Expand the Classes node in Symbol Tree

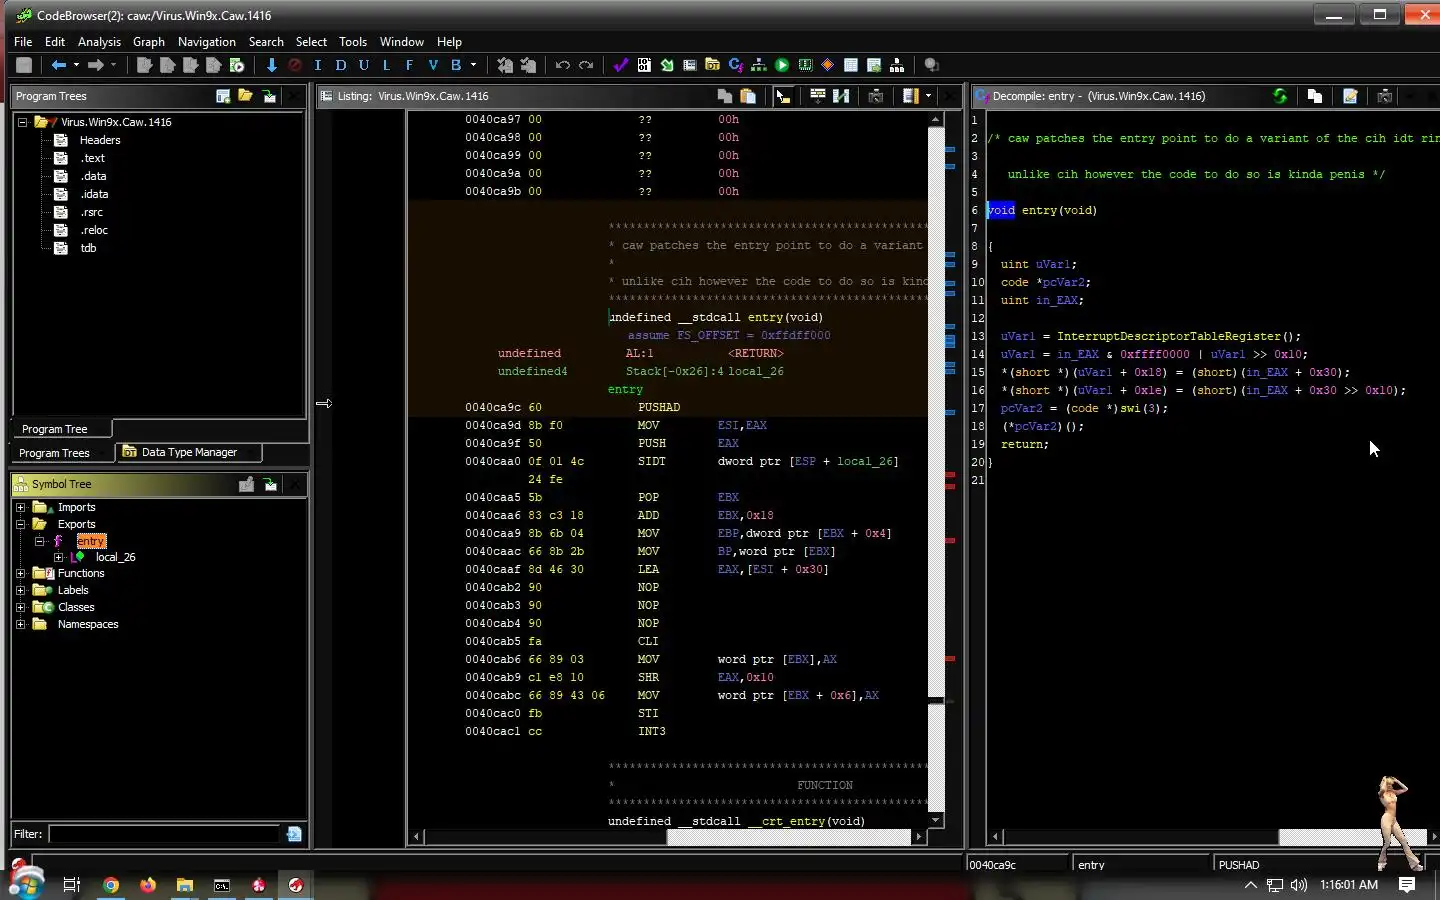click(21, 607)
